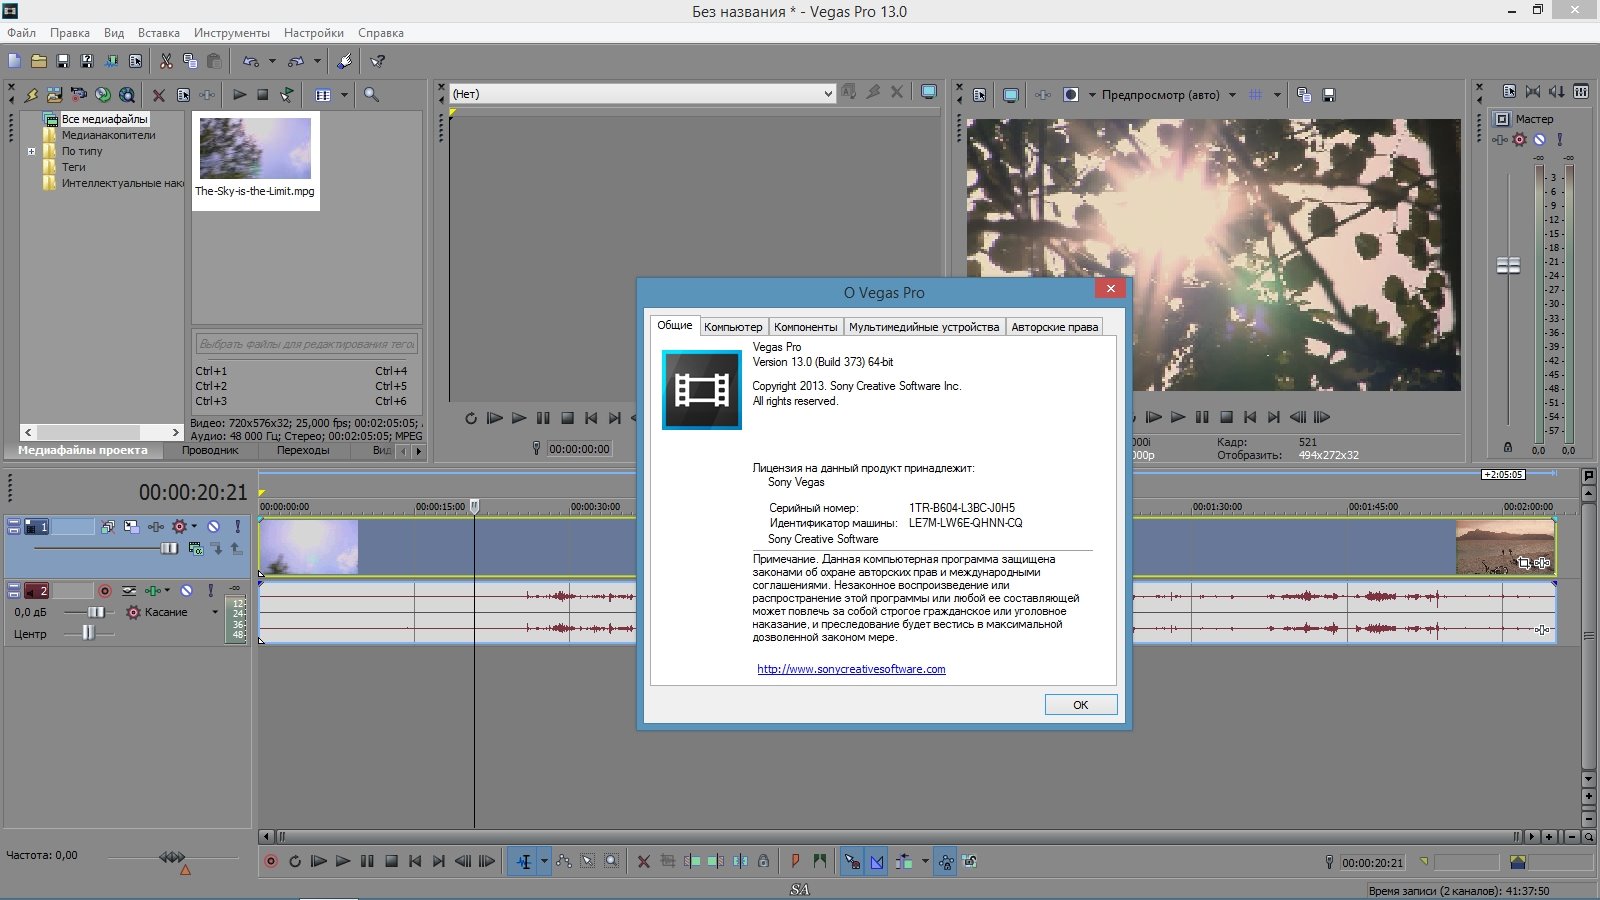Image resolution: width=1600 pixels, height=900 pixels.
Task: Click the Record button in timeline transport bar
Action: 270,861
